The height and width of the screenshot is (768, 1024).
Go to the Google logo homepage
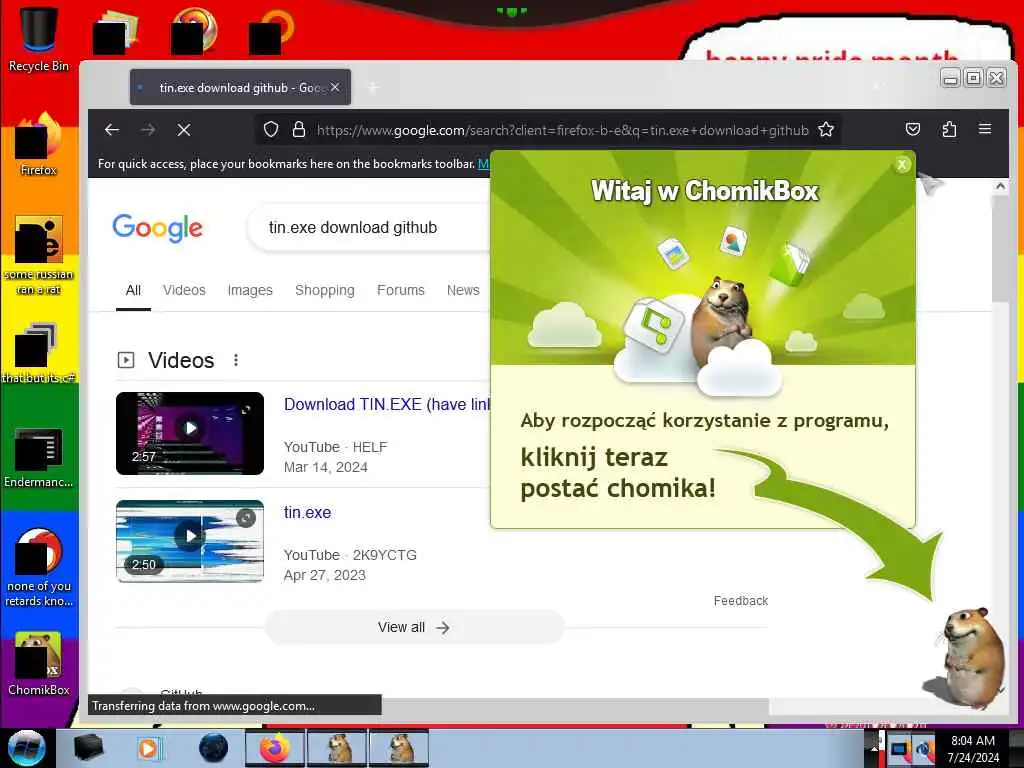click(x=157, y=228)
